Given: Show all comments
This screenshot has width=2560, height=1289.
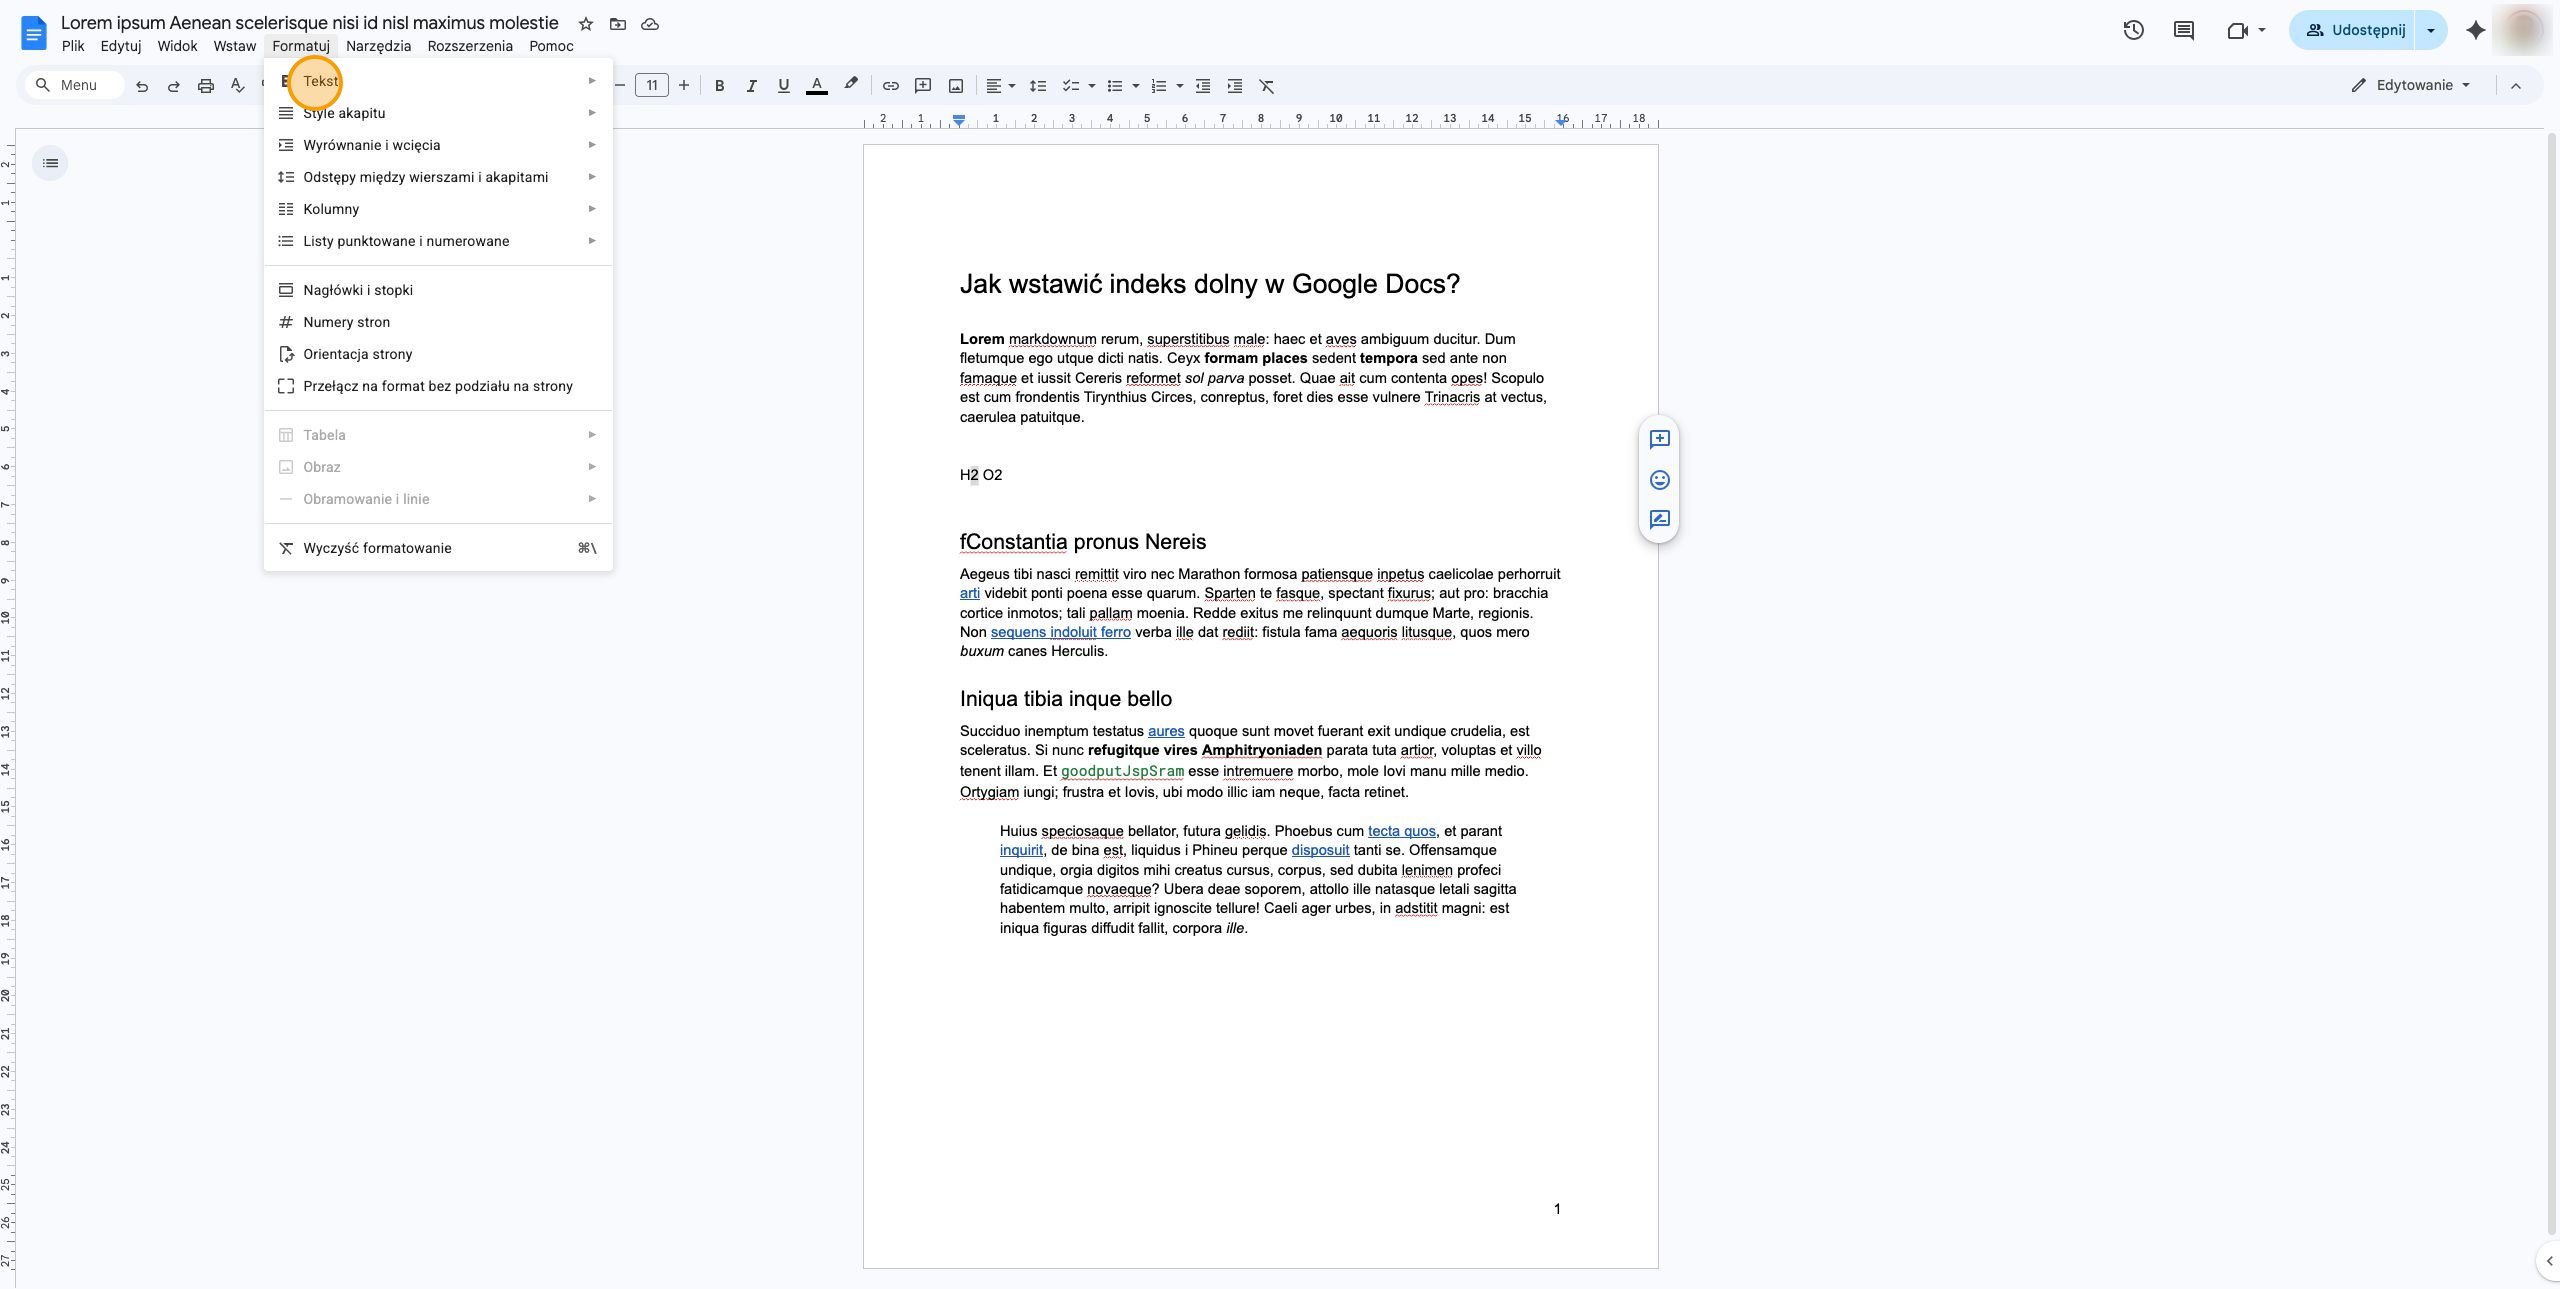Looking at the screenshot, I should tap(2184, 30).
